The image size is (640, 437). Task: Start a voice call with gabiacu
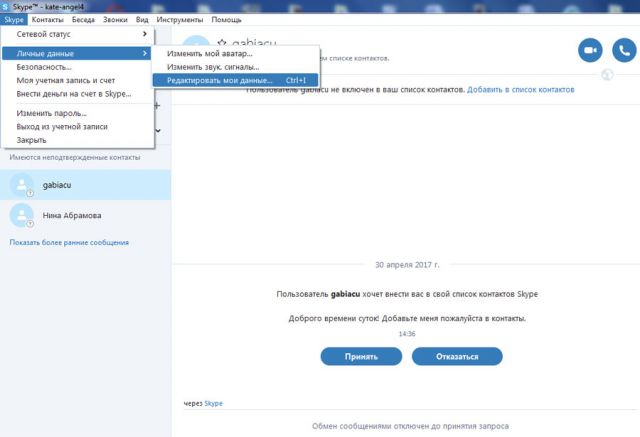click(x=624, y=50)
